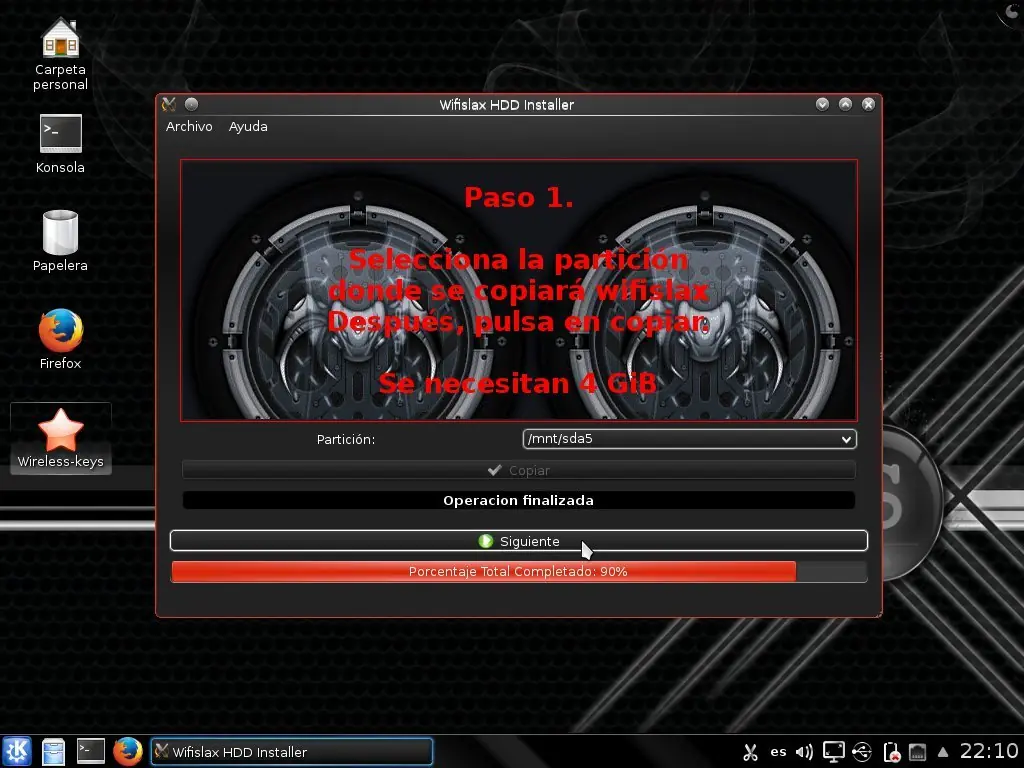
Task: Open the battery status tray icon
Action: point(891,752)
